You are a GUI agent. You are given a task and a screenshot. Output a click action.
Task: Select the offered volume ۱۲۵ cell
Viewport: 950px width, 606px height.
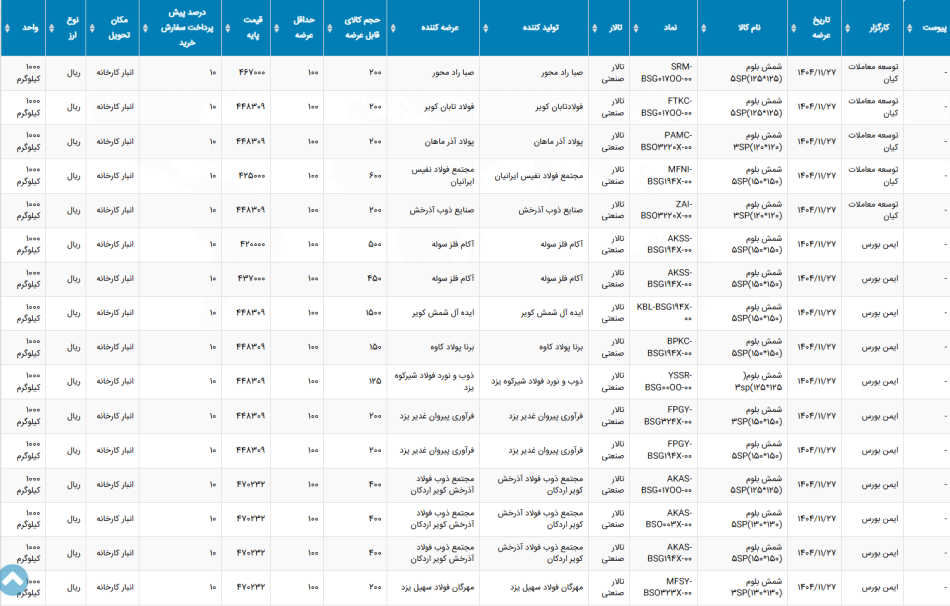375,381
